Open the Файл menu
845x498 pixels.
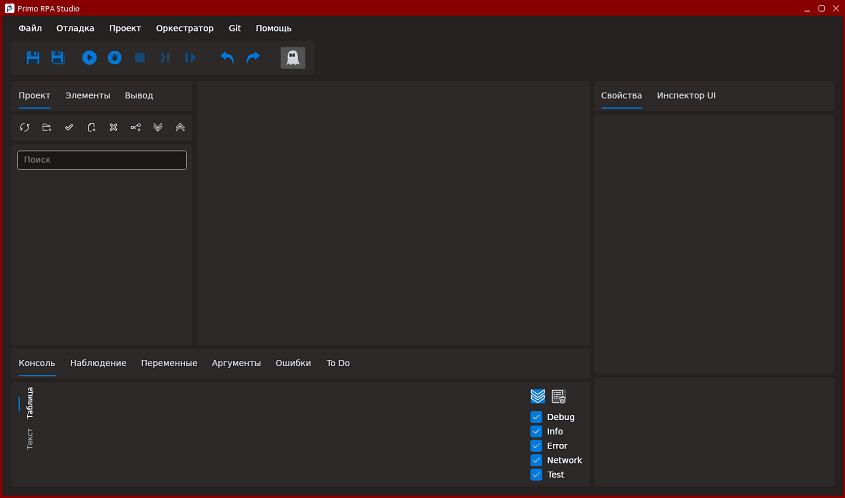[x=30, y=28]
